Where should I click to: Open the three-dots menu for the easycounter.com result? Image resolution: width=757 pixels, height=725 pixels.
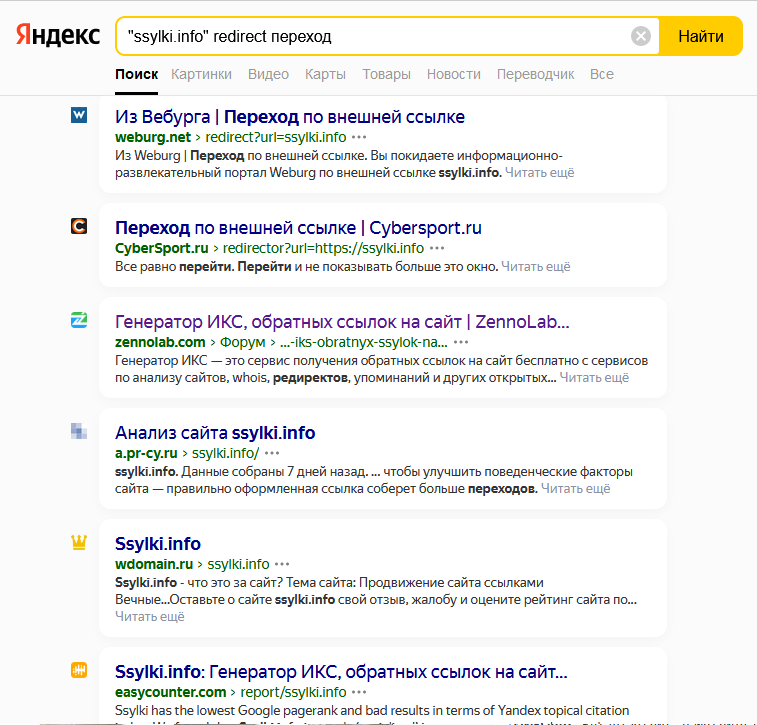coord(359,693)
